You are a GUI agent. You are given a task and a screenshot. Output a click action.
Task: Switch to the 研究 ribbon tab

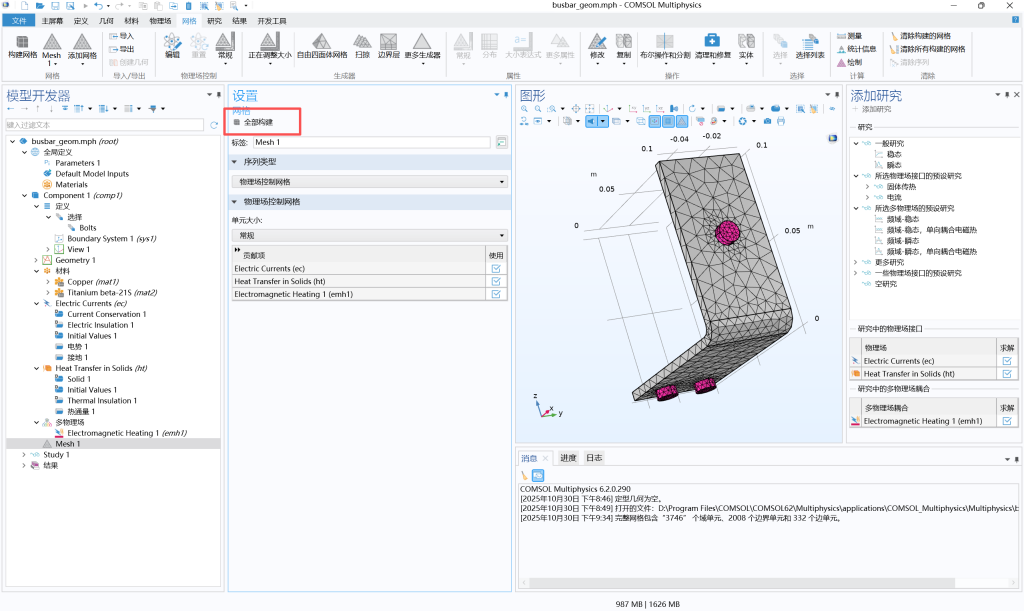click(x=214, y=20)
